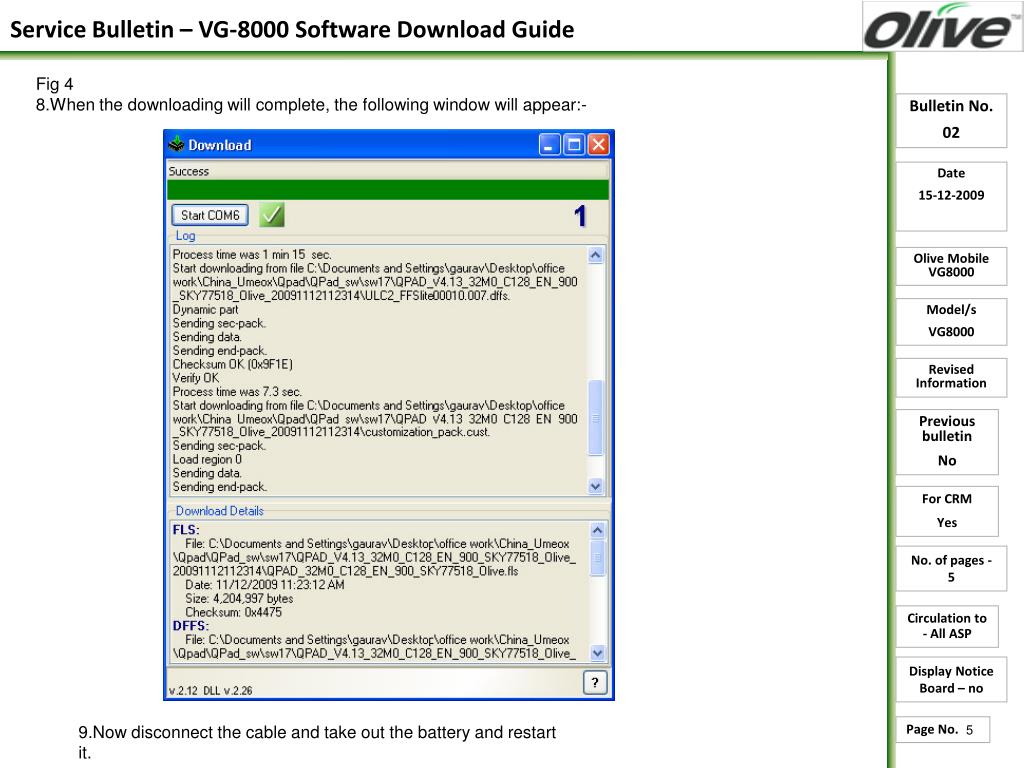
Task: Click the Log pane scroll down arrow
Action: pyautogui.click(x=596, y=486)
